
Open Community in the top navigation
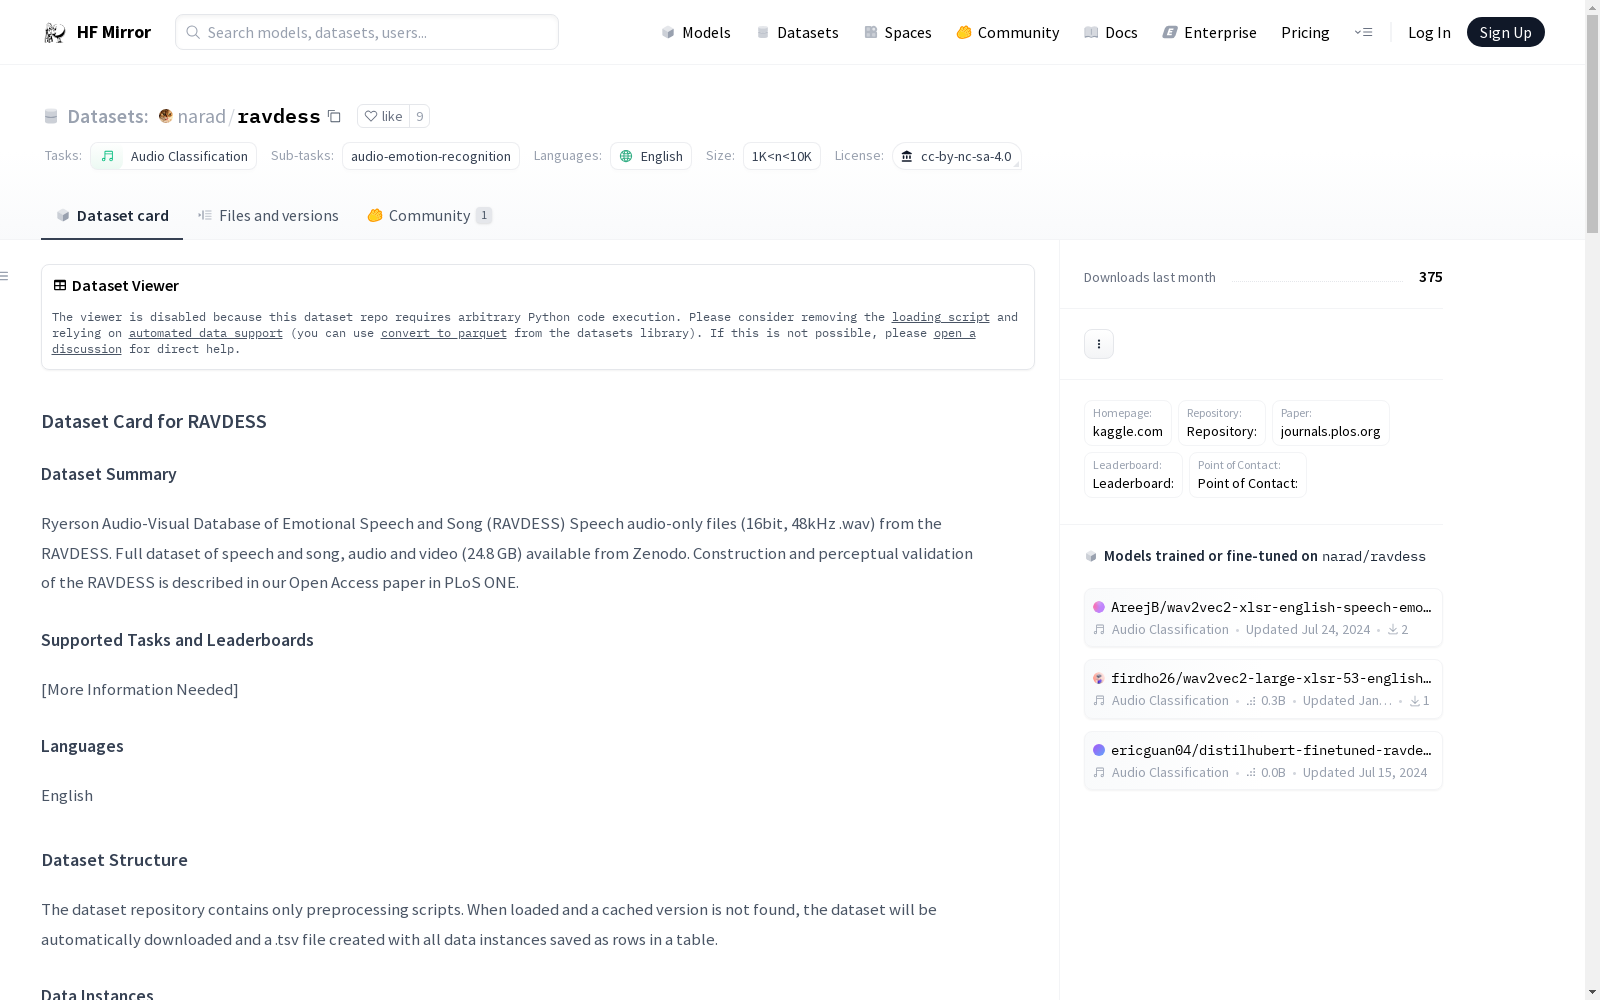coord(1008,32)
